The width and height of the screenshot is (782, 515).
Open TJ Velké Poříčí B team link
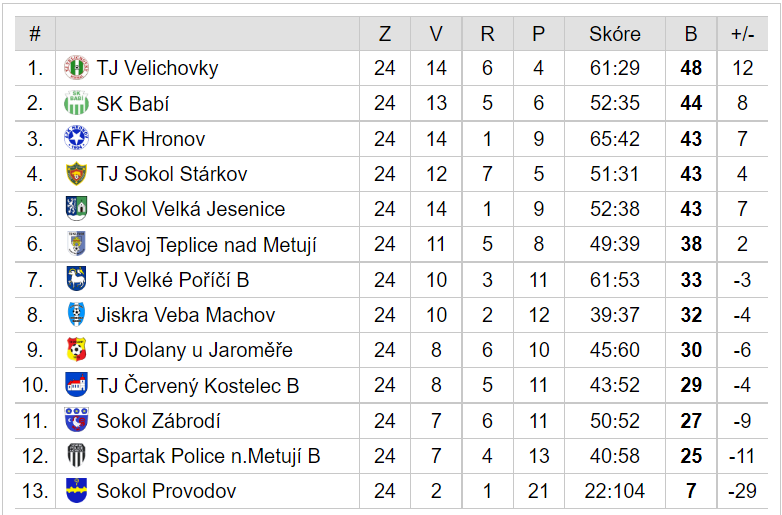coord(172,280)
